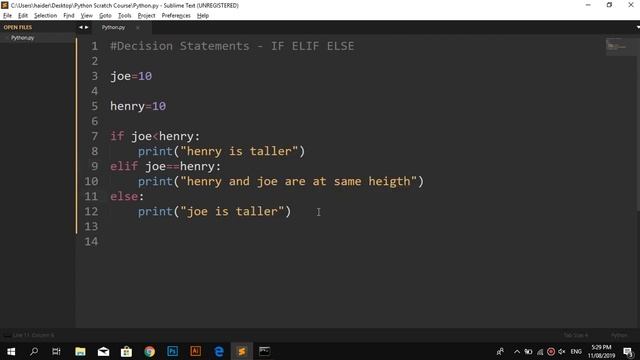Click the ENG language indicator

[x=576, y=351]
